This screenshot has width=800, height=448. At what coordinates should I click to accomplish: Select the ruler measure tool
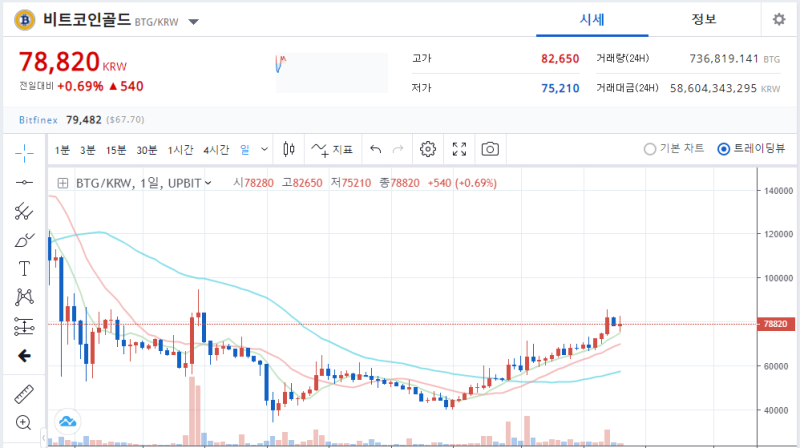(24, 394)
